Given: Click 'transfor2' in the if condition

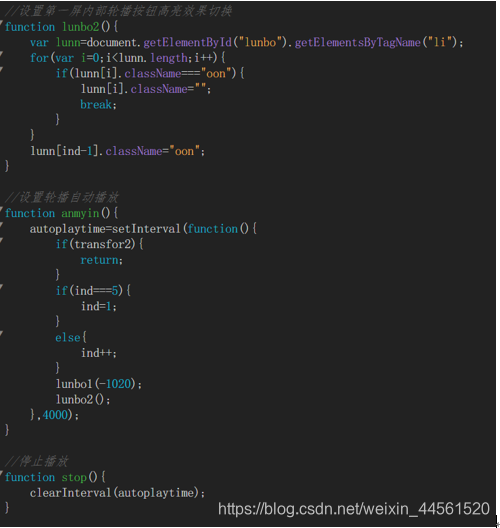Looking at the screenshot, I should tap(102, 244).
